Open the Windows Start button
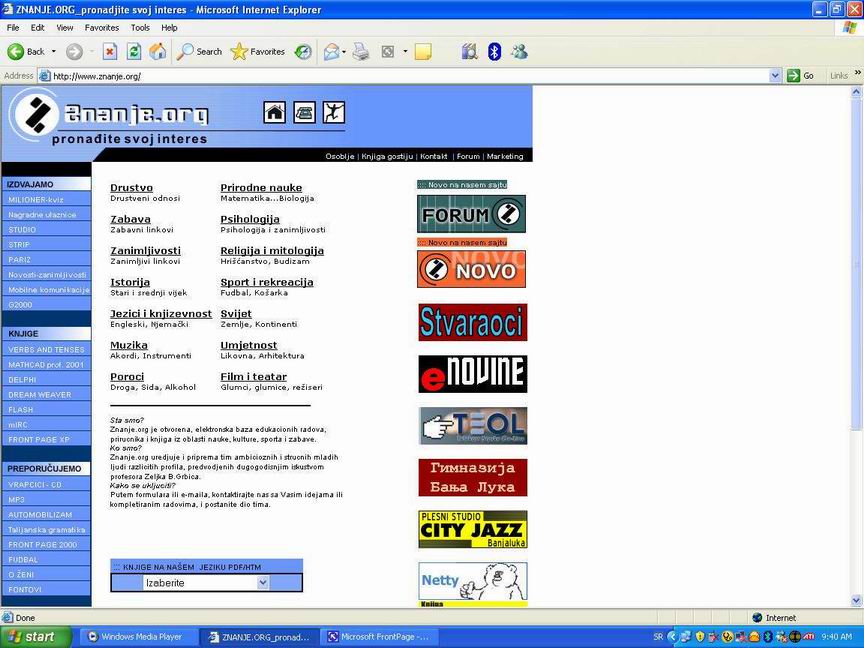This screenshot has width=864, height=648. click(36, 637)
